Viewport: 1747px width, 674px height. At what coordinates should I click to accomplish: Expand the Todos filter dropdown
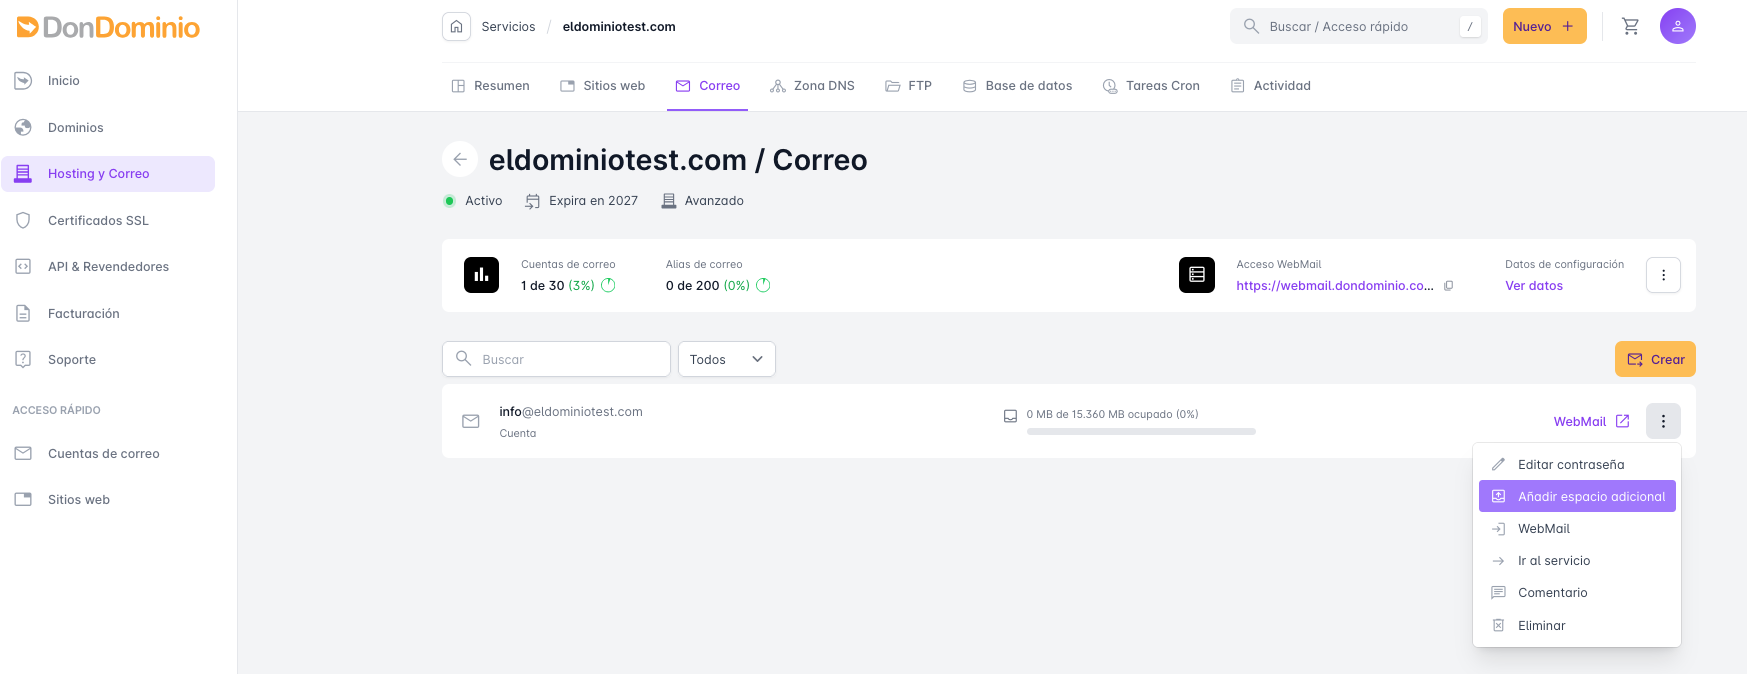coord(727,359)
